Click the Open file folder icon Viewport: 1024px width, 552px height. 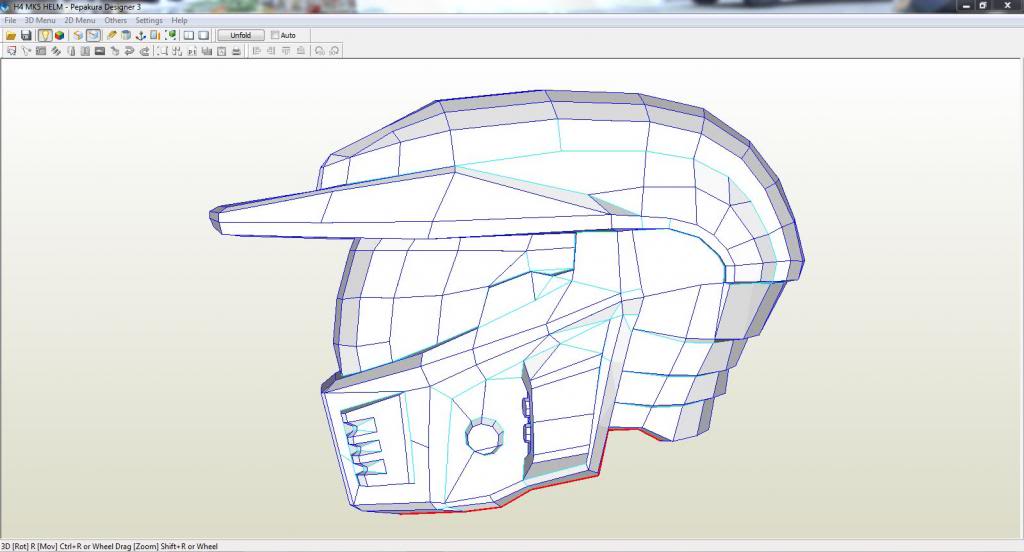11,35
